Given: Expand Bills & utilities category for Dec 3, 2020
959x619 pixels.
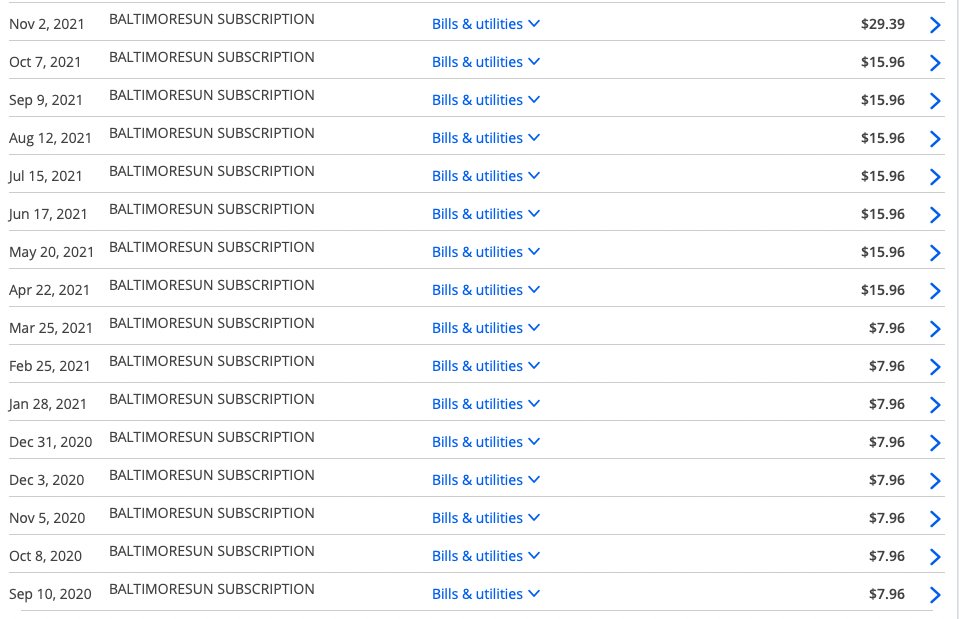Looking at the screenshot, I should coord(486,480).
